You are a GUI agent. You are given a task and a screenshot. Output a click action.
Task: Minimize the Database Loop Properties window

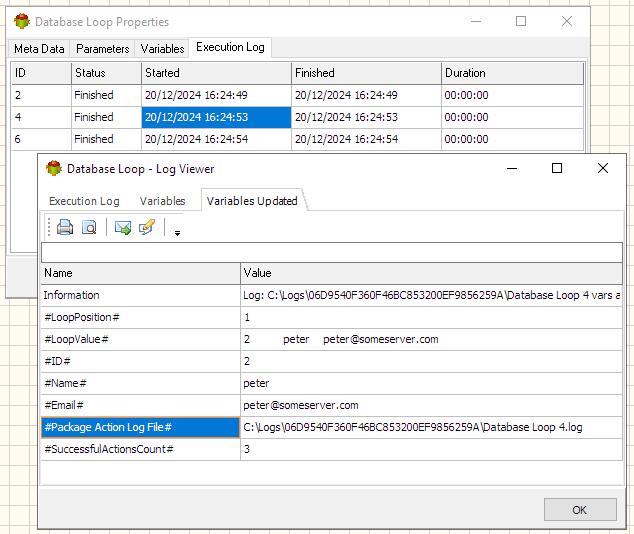476,21
